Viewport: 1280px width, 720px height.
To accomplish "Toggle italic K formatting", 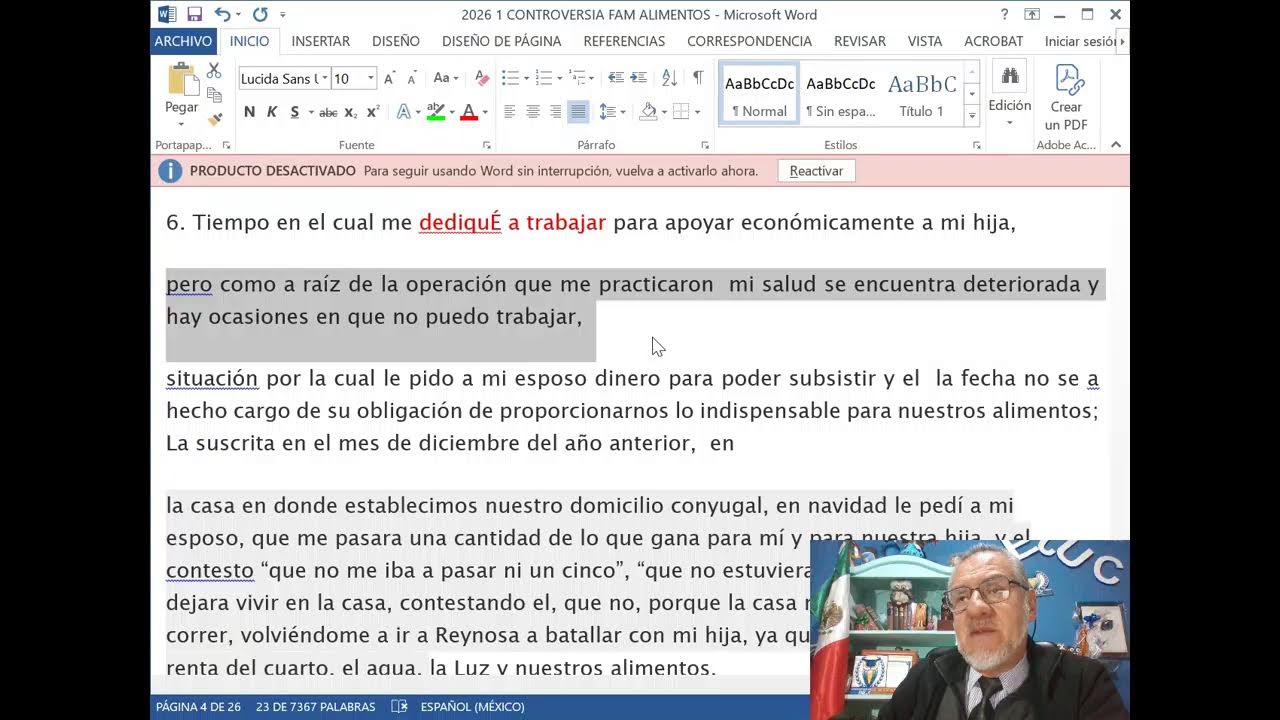I will tap(271, 112).
